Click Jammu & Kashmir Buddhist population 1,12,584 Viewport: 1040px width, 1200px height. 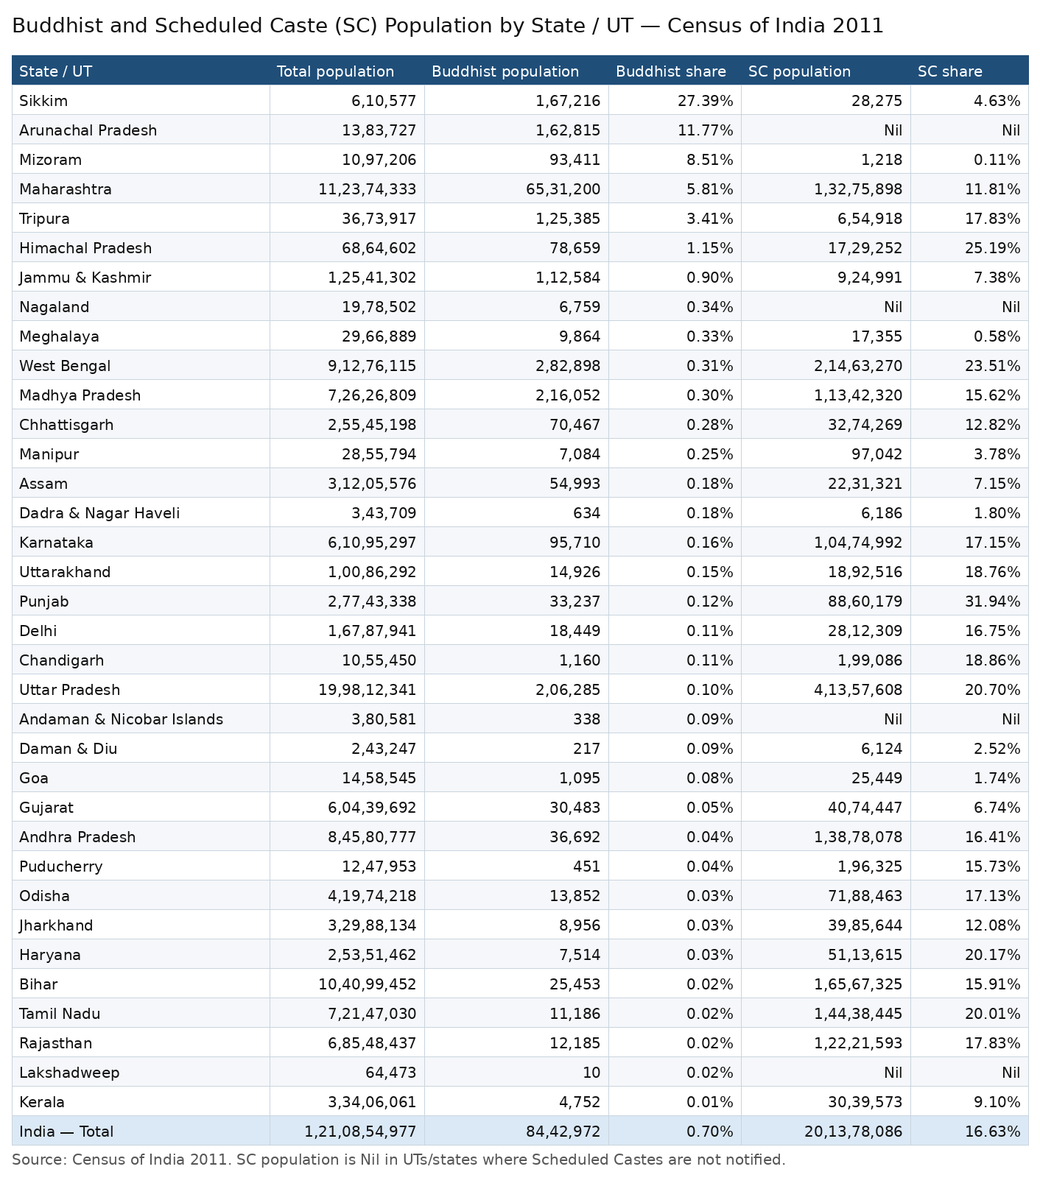[516, 277]
